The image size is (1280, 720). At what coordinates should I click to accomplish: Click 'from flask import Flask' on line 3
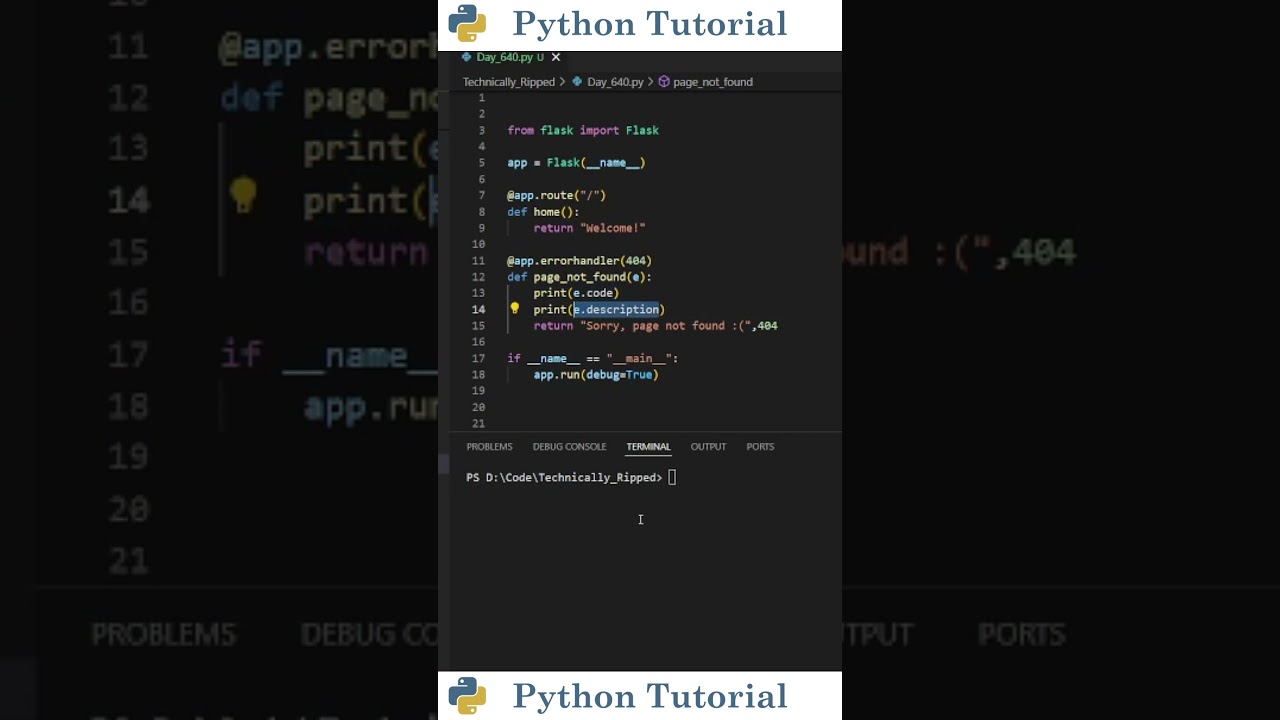(x=583, y=131)
